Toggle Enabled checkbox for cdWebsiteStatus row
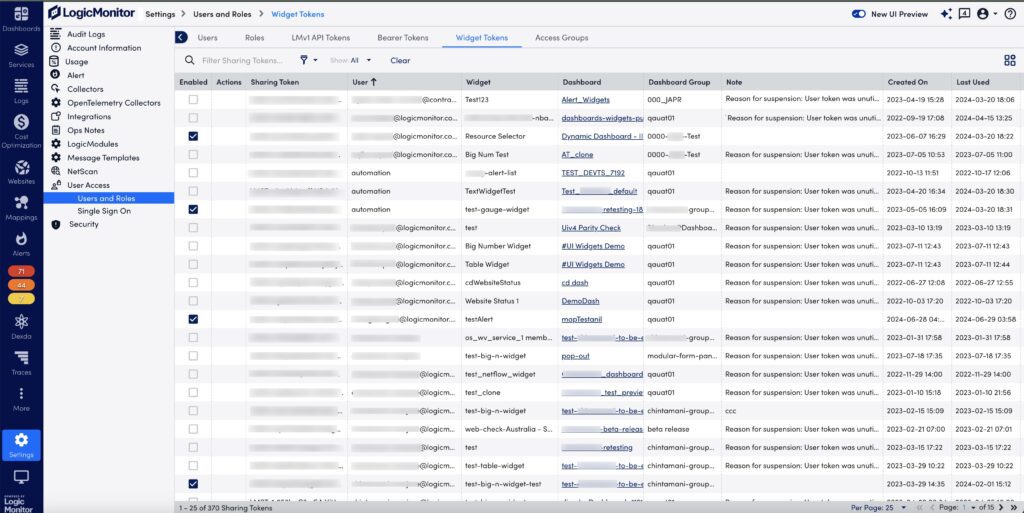The width and height of the screenshot is (1024, 513). click(193, 283)
